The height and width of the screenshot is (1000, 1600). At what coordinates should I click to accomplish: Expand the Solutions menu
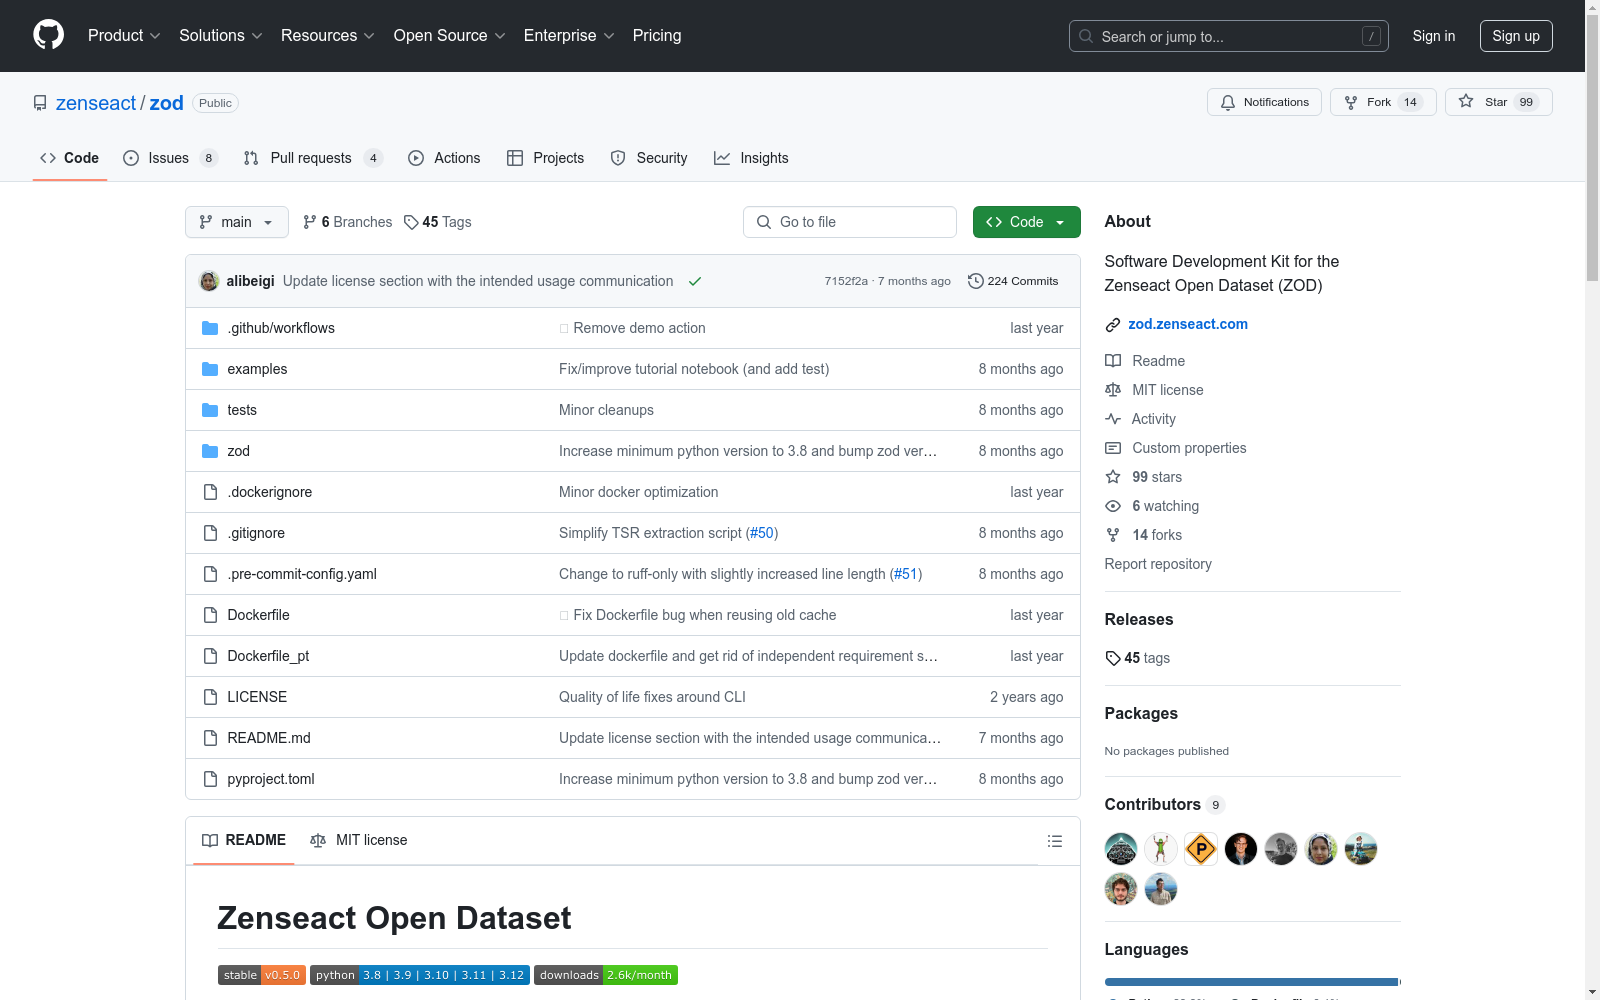point(221,35)
